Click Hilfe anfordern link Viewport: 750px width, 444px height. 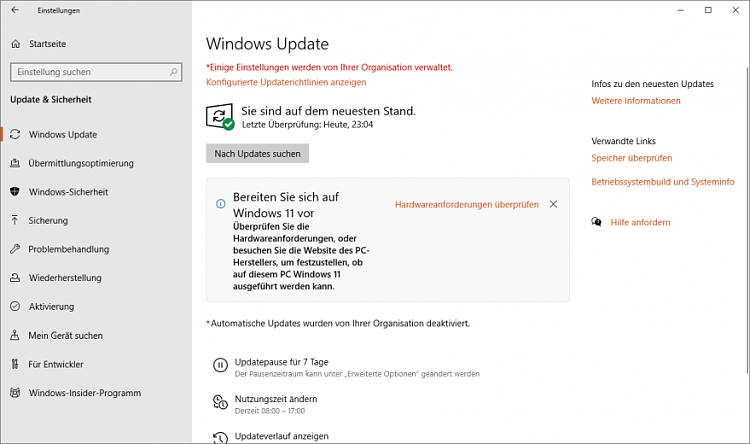click(640, 222)
